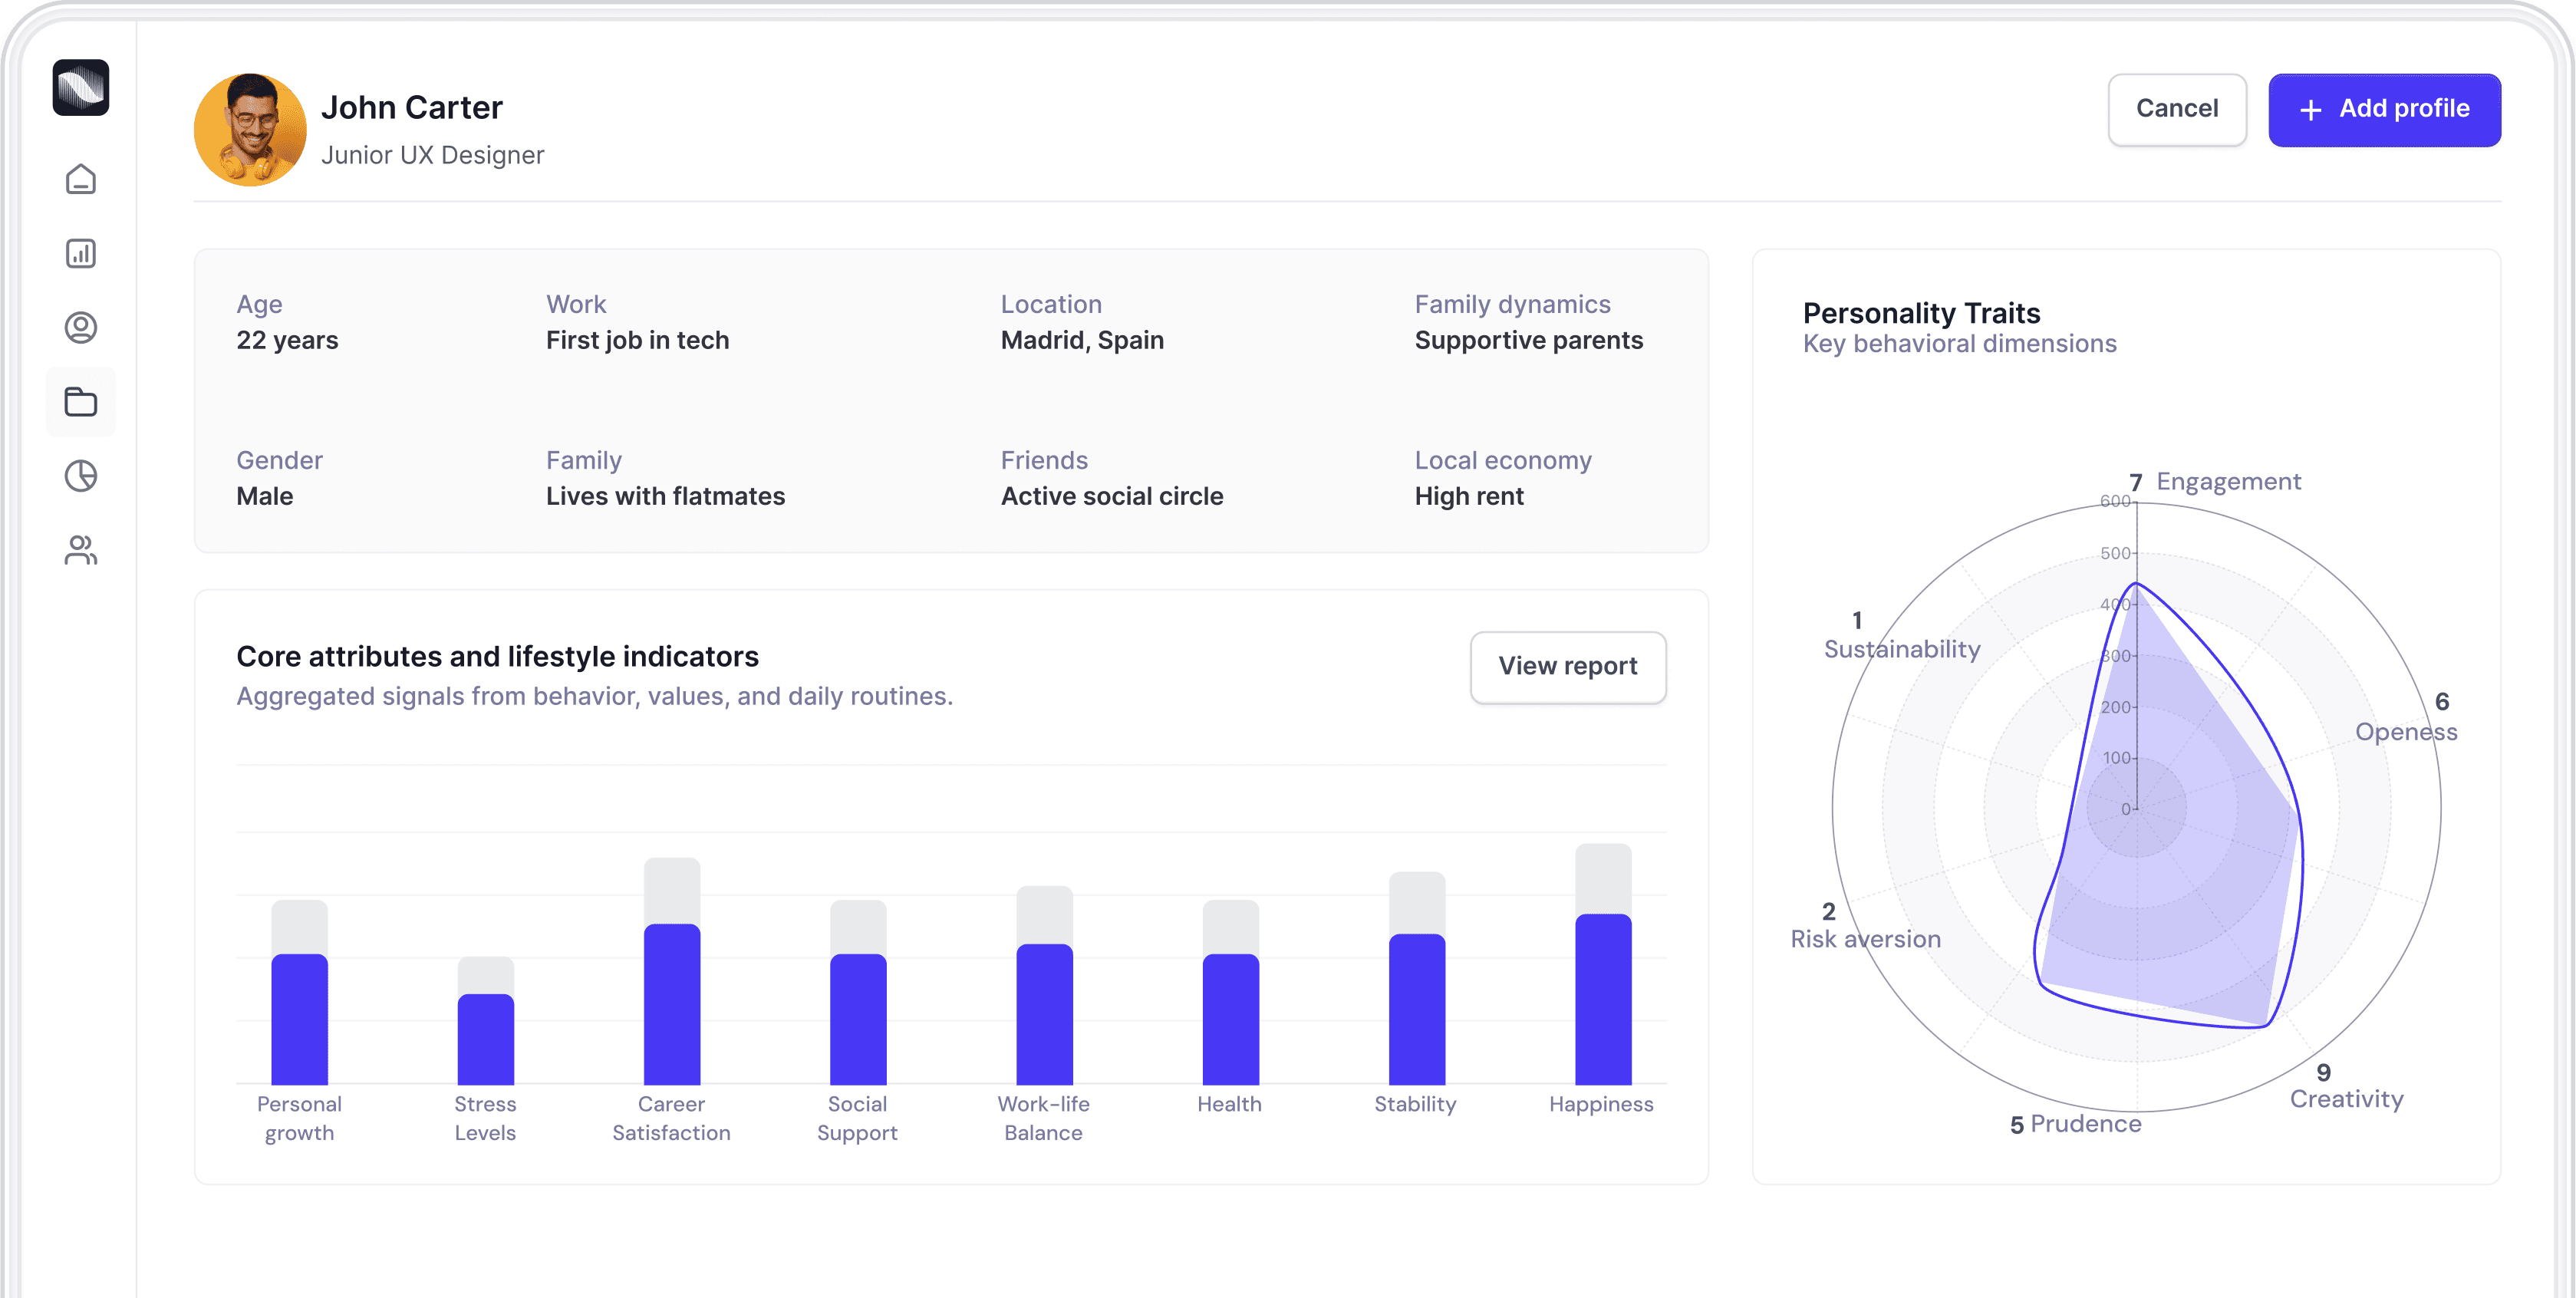Select the user profile circle icon
This screenshot has width=2576, height=1298.
(x=80, y=328)
